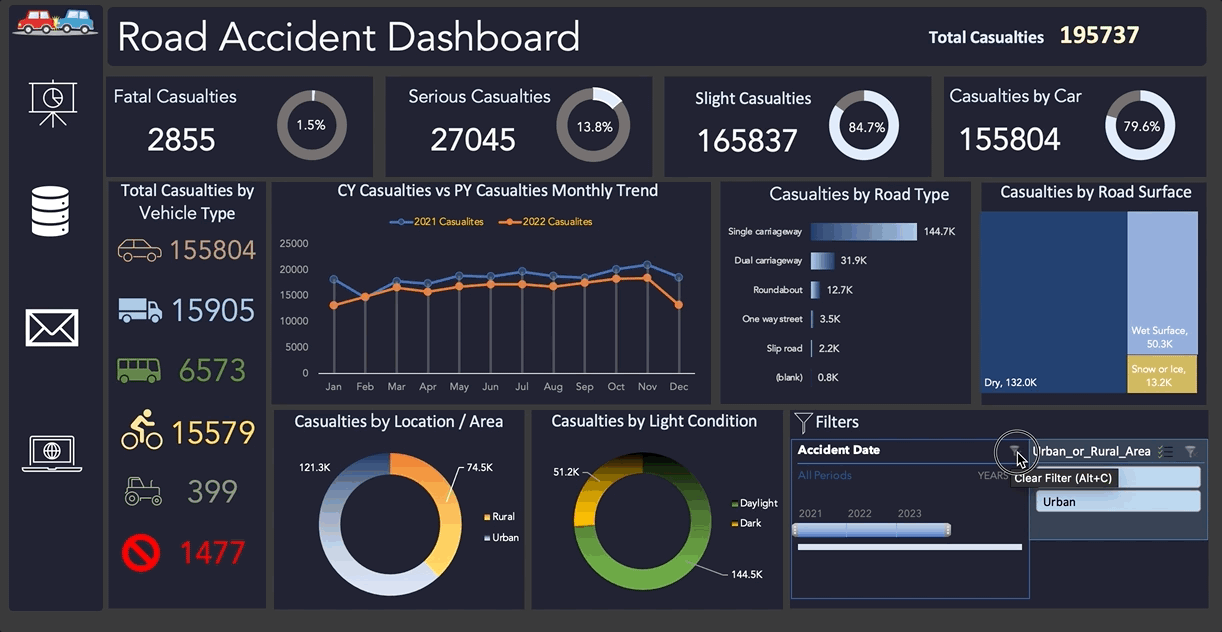
Task: Clear the Urban_or_Rural_Area slicer filter
Action: click(x=1190, y=452)
